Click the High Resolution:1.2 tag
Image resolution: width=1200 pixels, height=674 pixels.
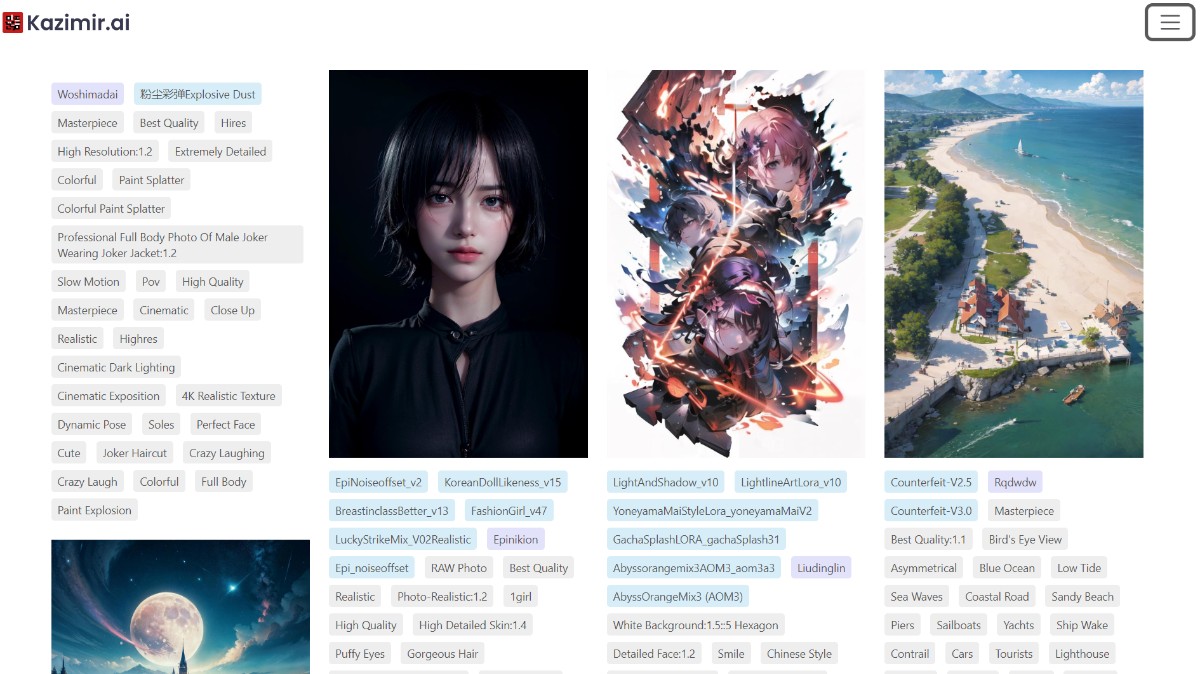pyautogui.click(x=105, y=152)
